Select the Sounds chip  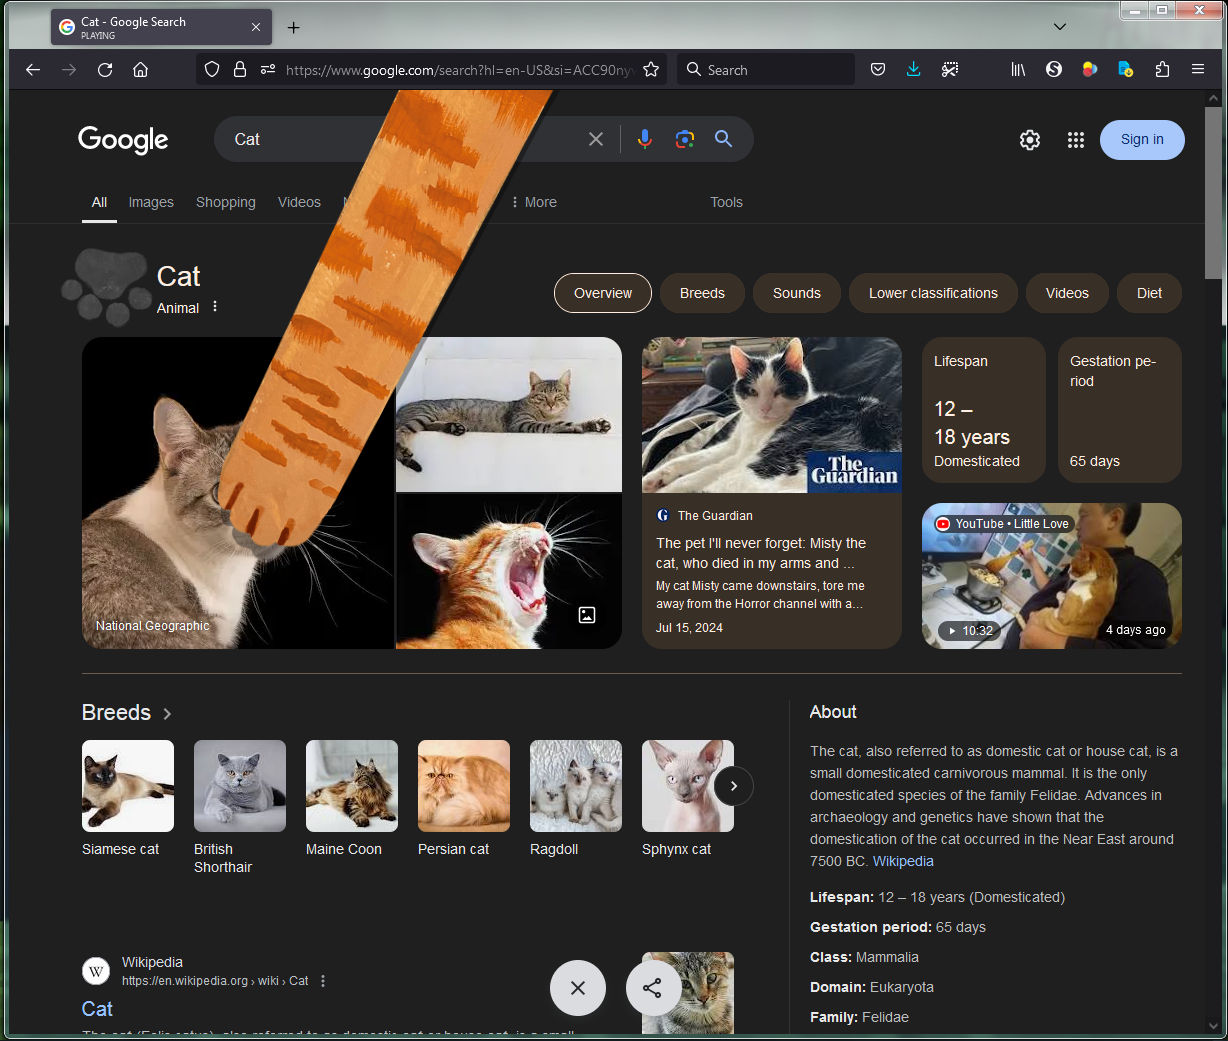tap(797, 293)
